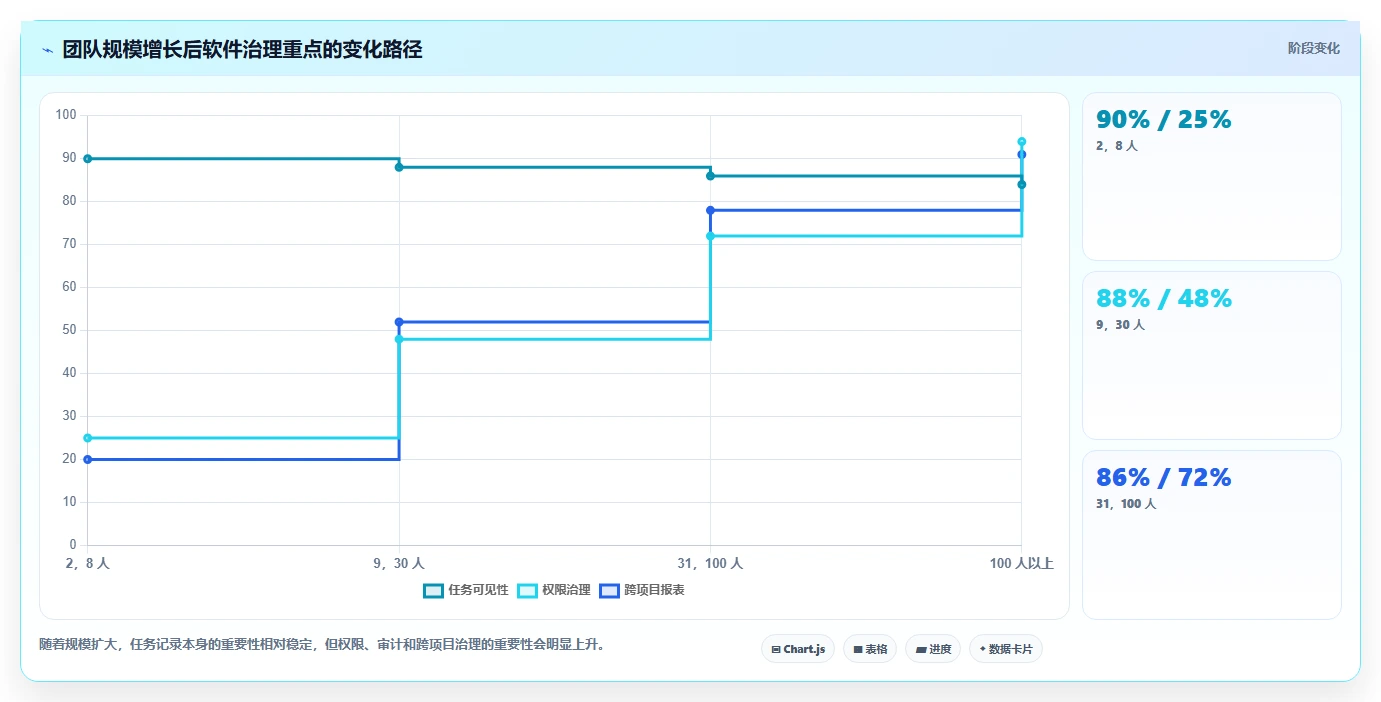The width and height of the screenshot is (1381, 702).
Task: Open the 88% / 48% stat card
Action: point(1212,355)
